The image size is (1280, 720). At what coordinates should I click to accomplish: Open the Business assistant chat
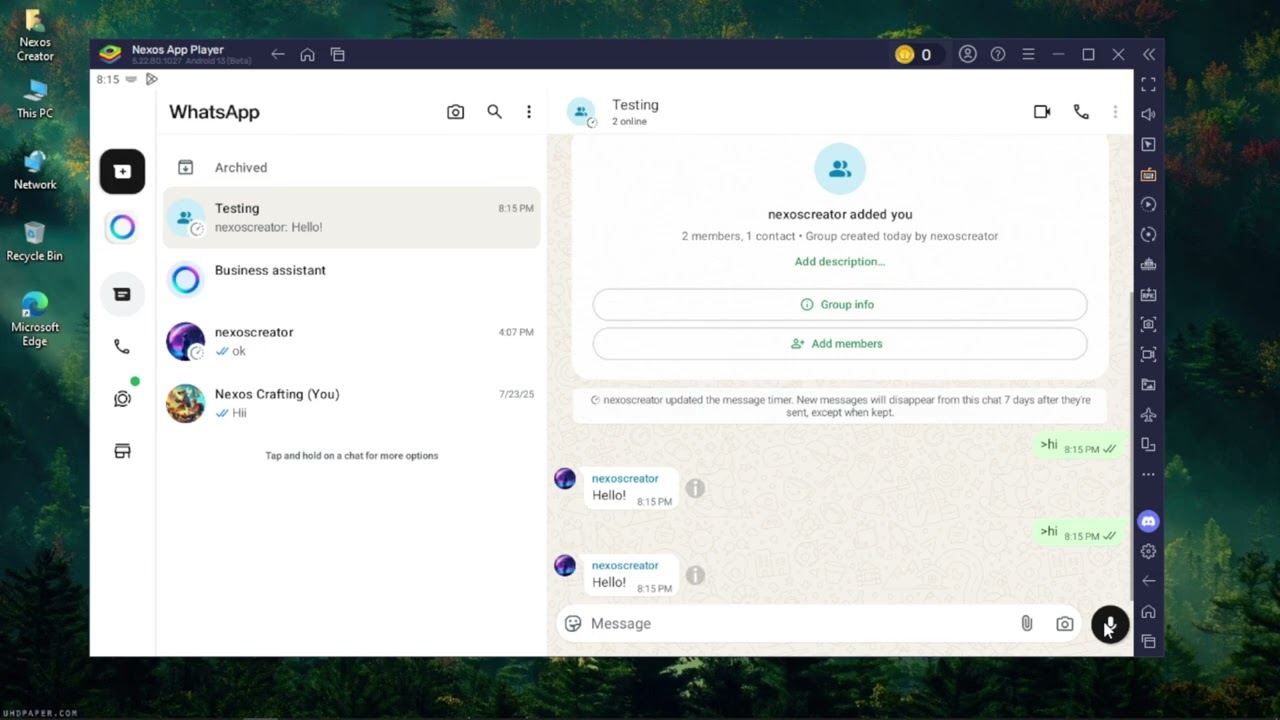tap(351, 279)
